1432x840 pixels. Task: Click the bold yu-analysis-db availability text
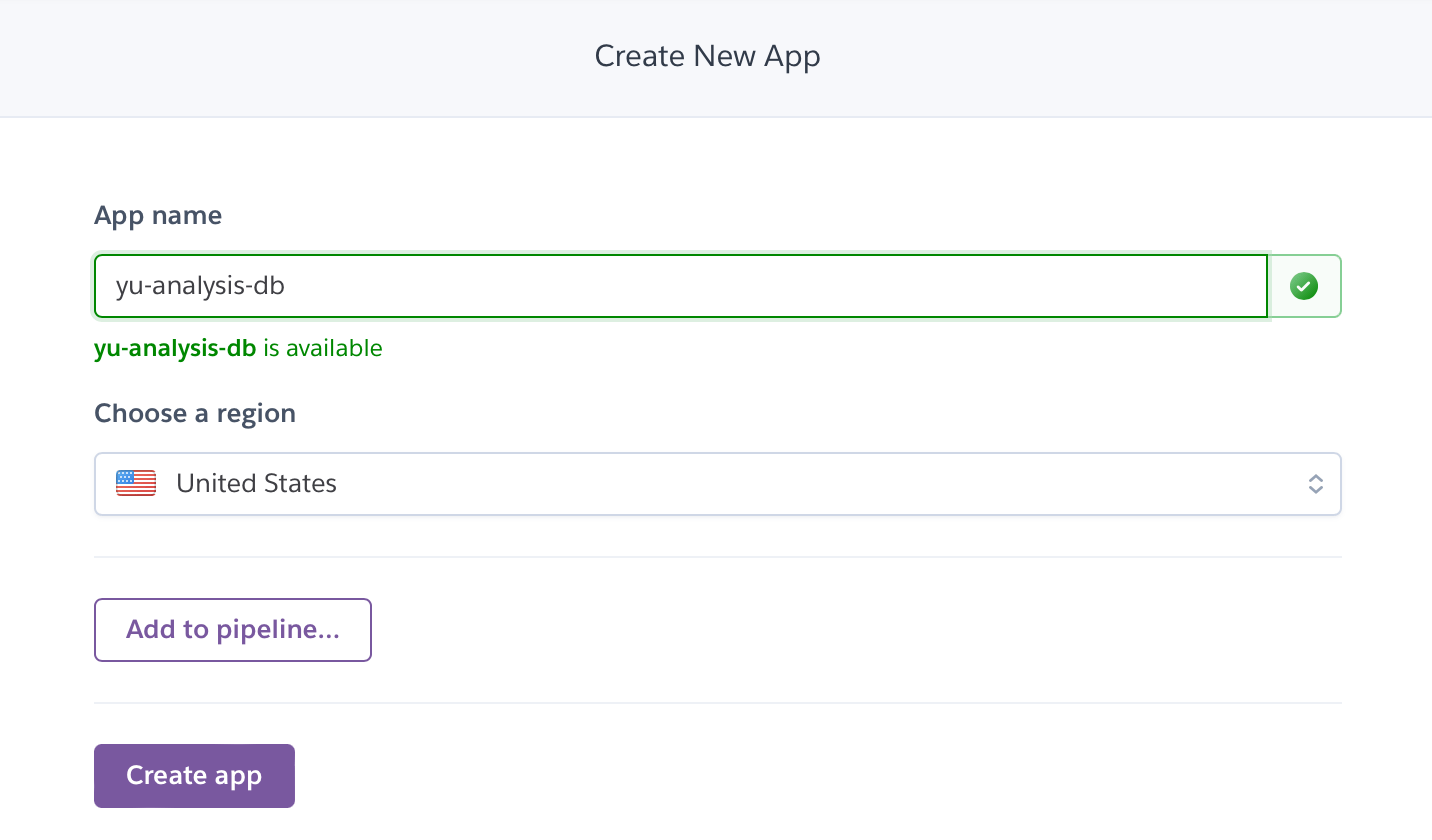175,348
